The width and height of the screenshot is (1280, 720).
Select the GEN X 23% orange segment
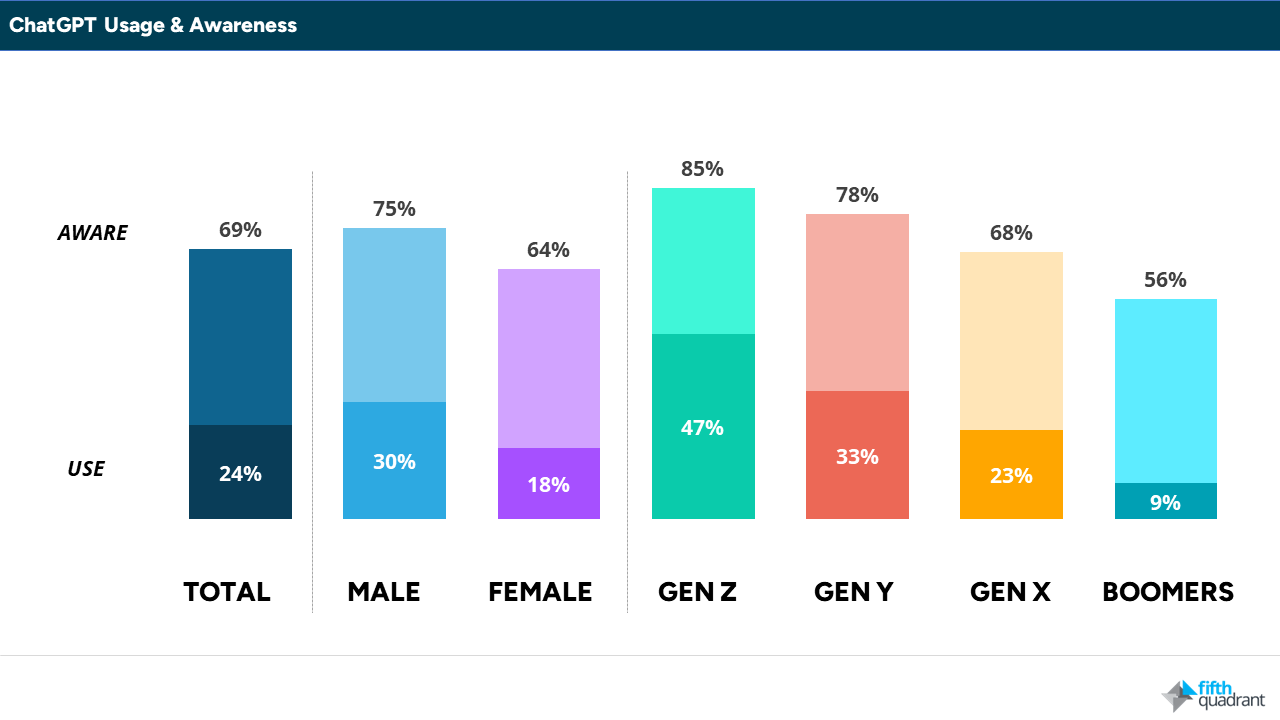(x=1011, y=475)
